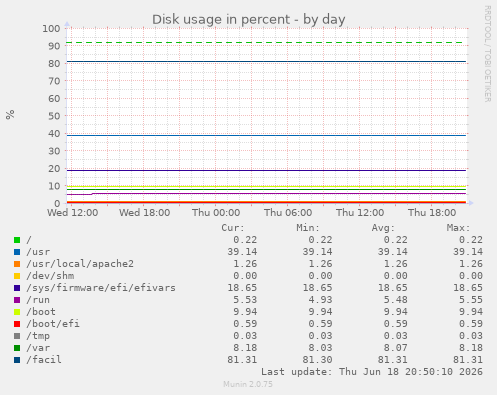This screenshot has width=497, height=395.
Task: Click the '/tmp' legend label
Action: 38,336
